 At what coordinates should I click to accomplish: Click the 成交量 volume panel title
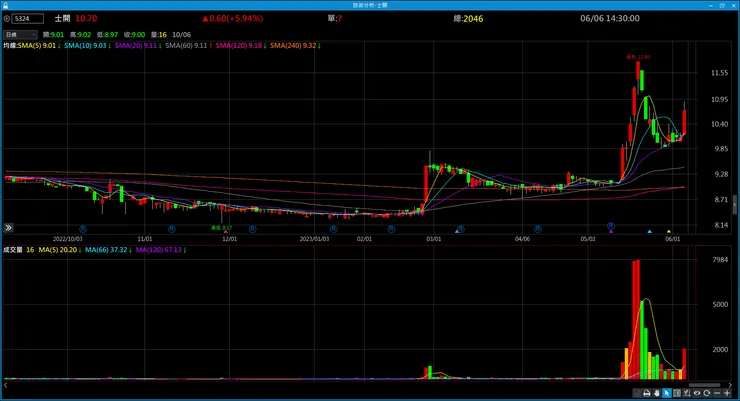(x=13, y=250)
